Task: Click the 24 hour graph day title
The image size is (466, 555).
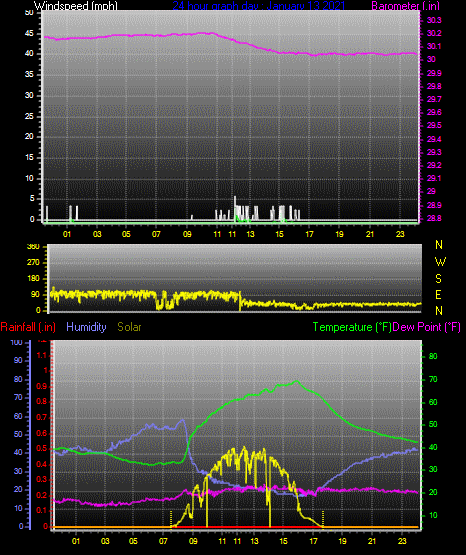Action: pyautogui.click(x=258, y=5)
